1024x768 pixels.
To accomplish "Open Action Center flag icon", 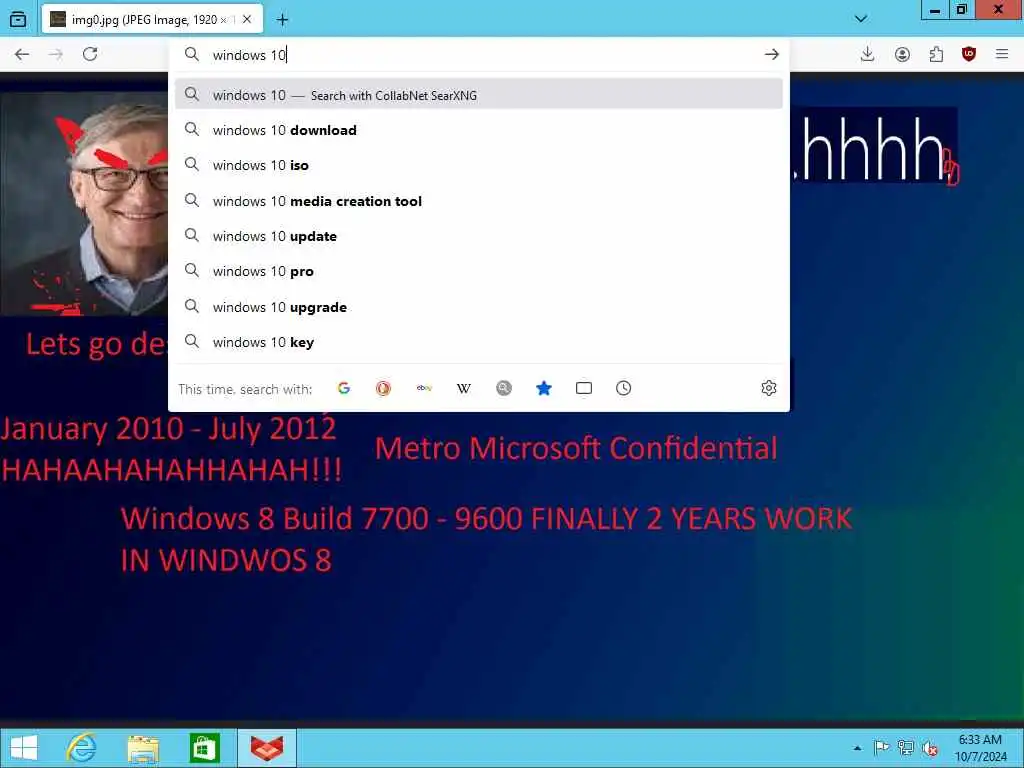I will [881, 748].
